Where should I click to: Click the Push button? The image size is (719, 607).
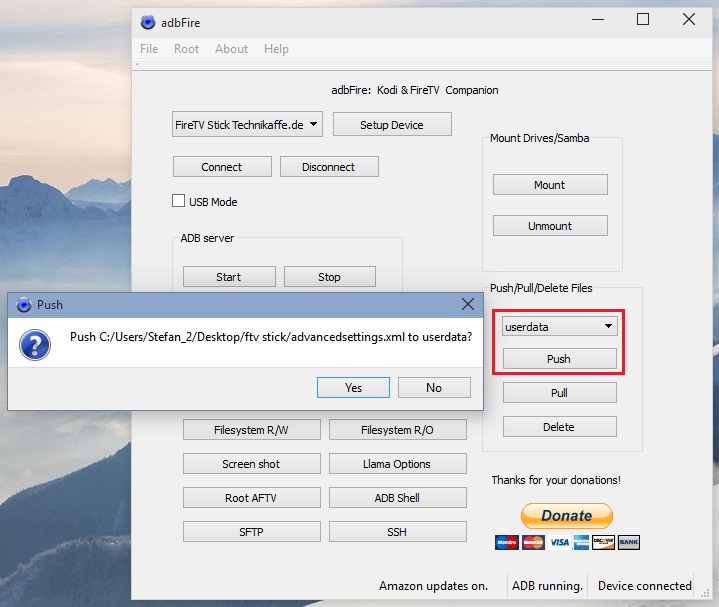[559, 359]
